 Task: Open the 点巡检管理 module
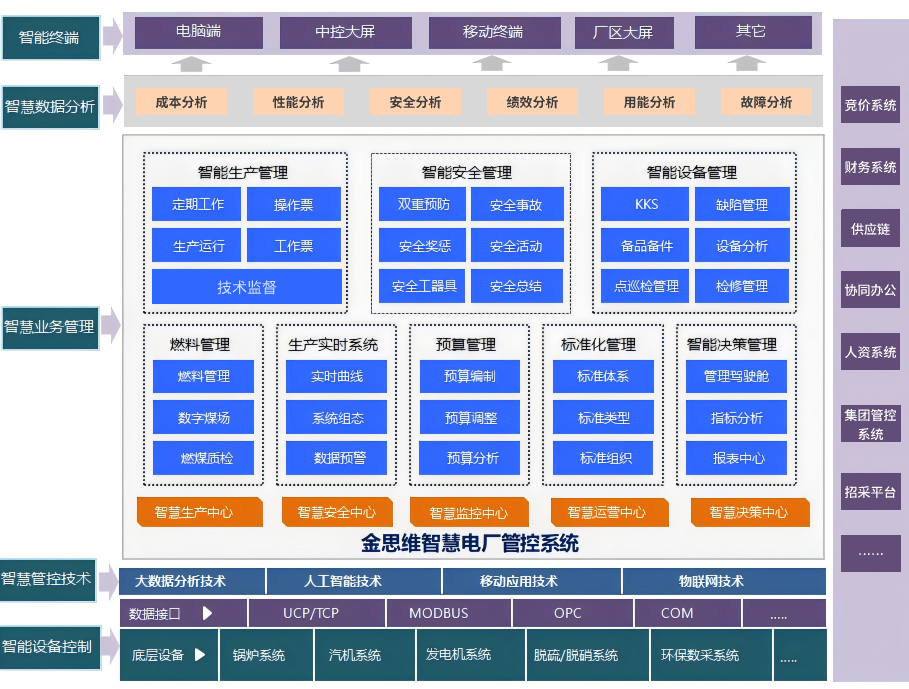point(645,286)
